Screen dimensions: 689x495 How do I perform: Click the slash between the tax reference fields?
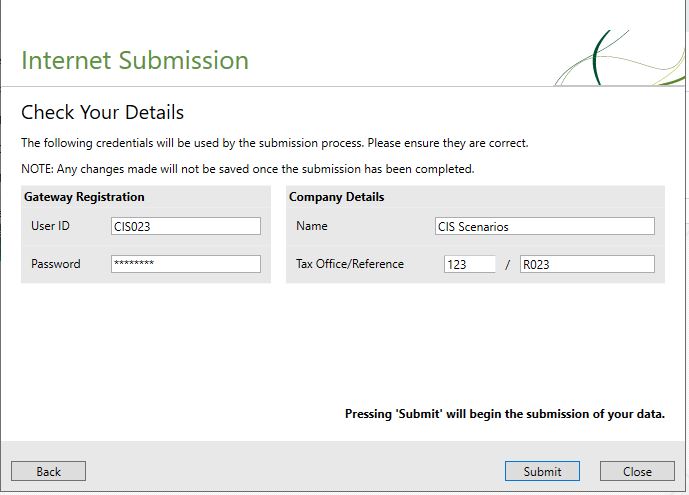click(508, 265)
